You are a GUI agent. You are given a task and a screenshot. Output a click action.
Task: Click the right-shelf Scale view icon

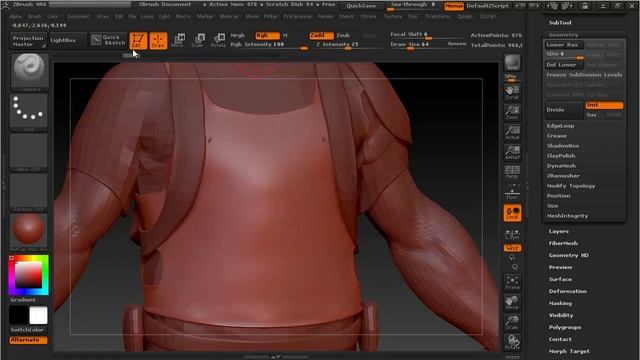(x=512, y=323)
